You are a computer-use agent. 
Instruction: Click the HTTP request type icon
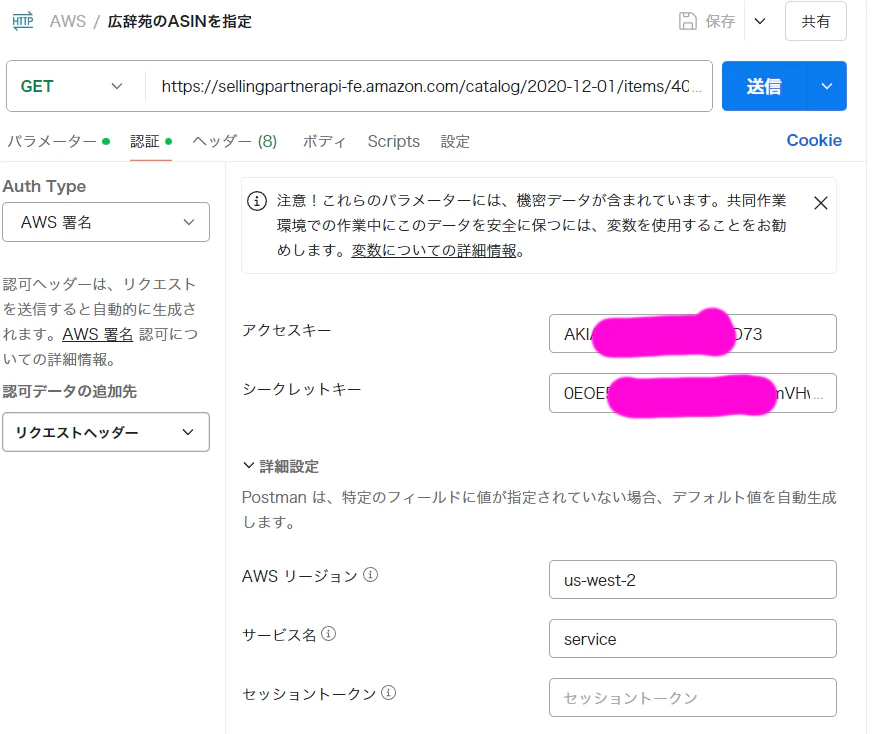23,21
